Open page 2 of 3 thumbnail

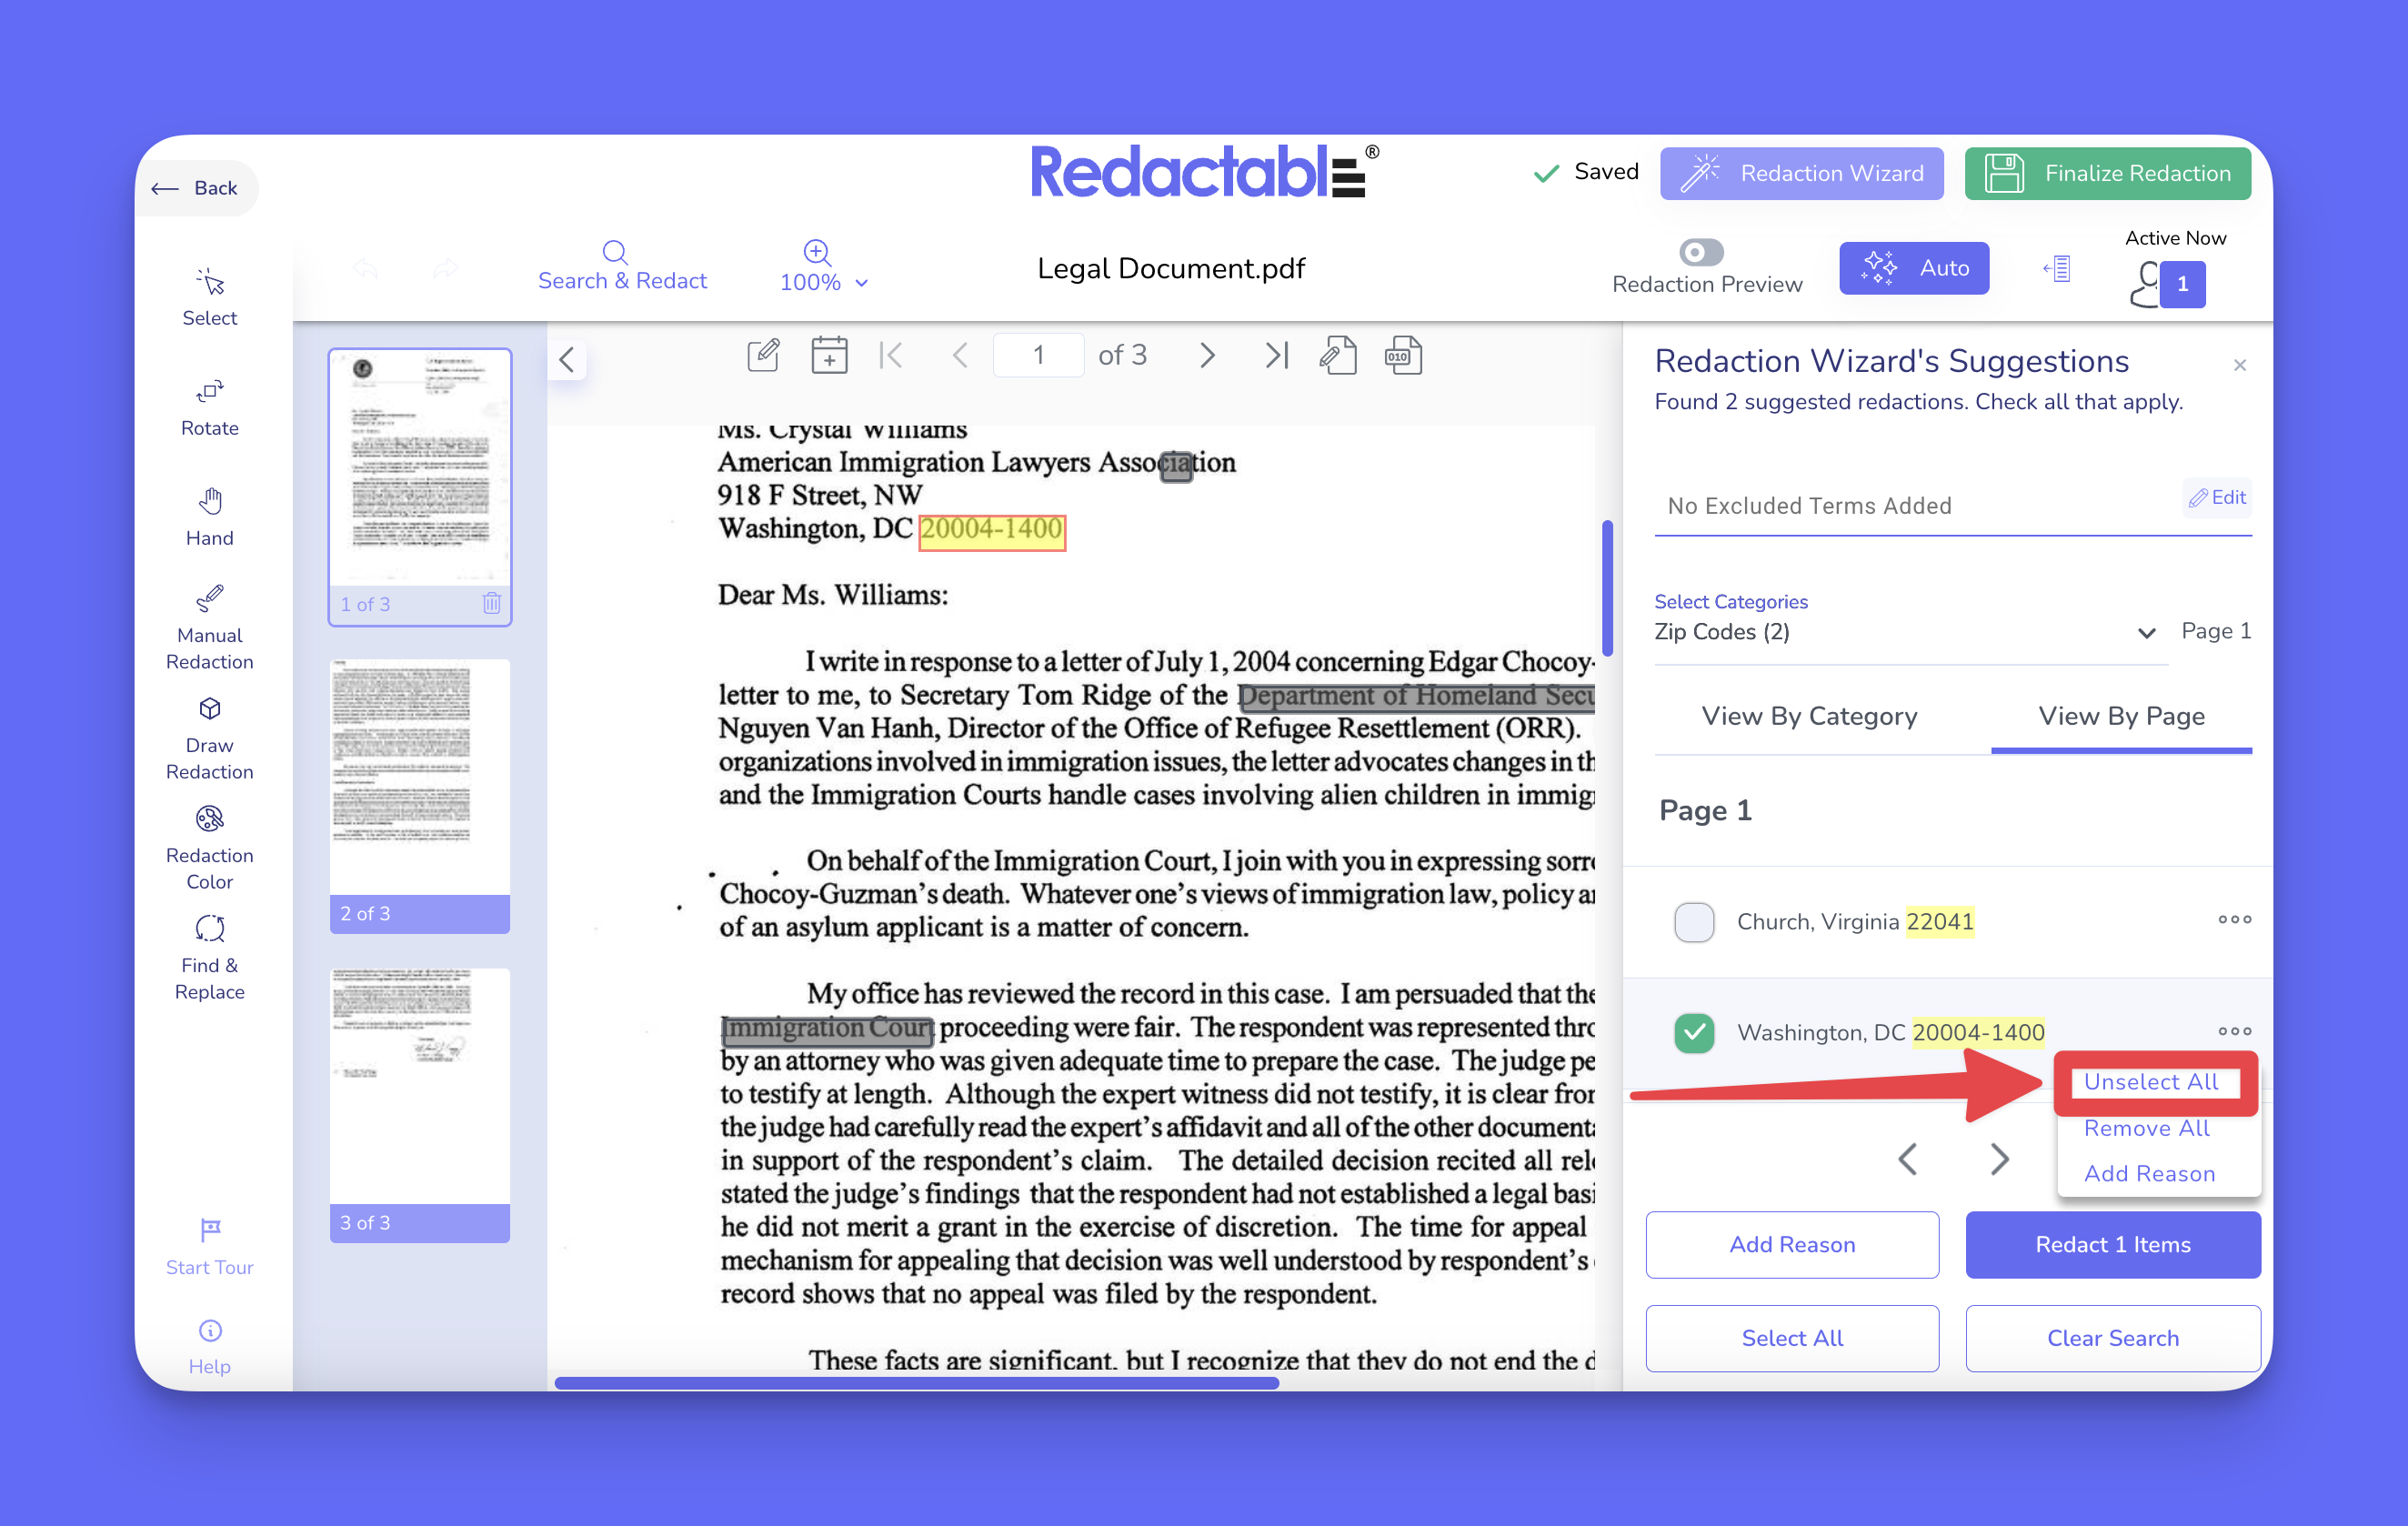pyautogui.click(x=419, y=794)
